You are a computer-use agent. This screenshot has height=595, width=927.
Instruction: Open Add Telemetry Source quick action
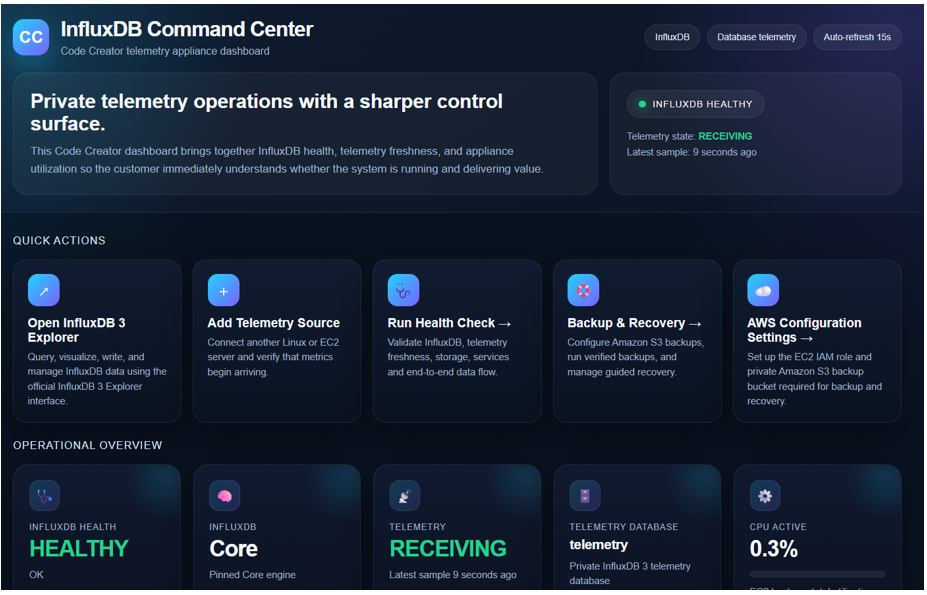277,341
